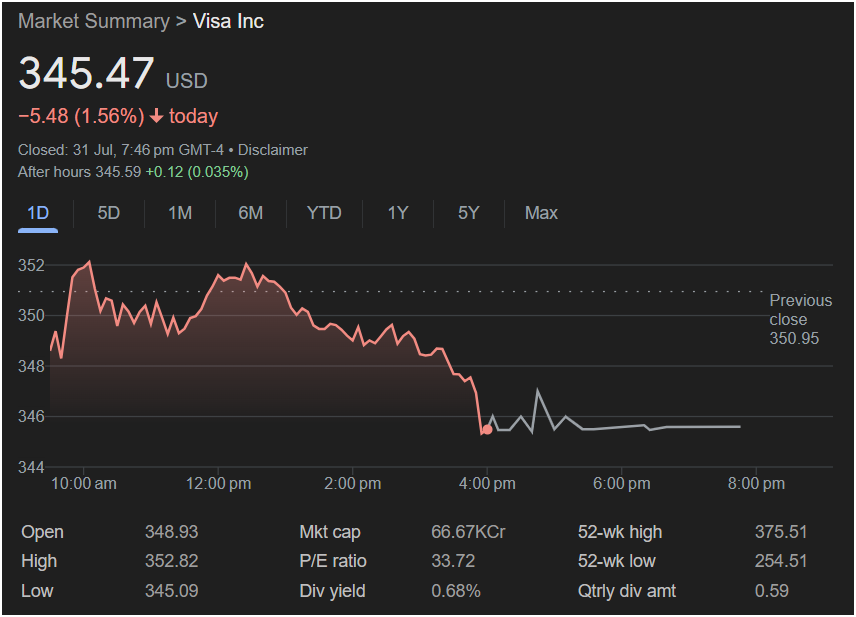Screen dimensions: 856x617
Task: Select the Max time range tab
Action: (541, 213)
